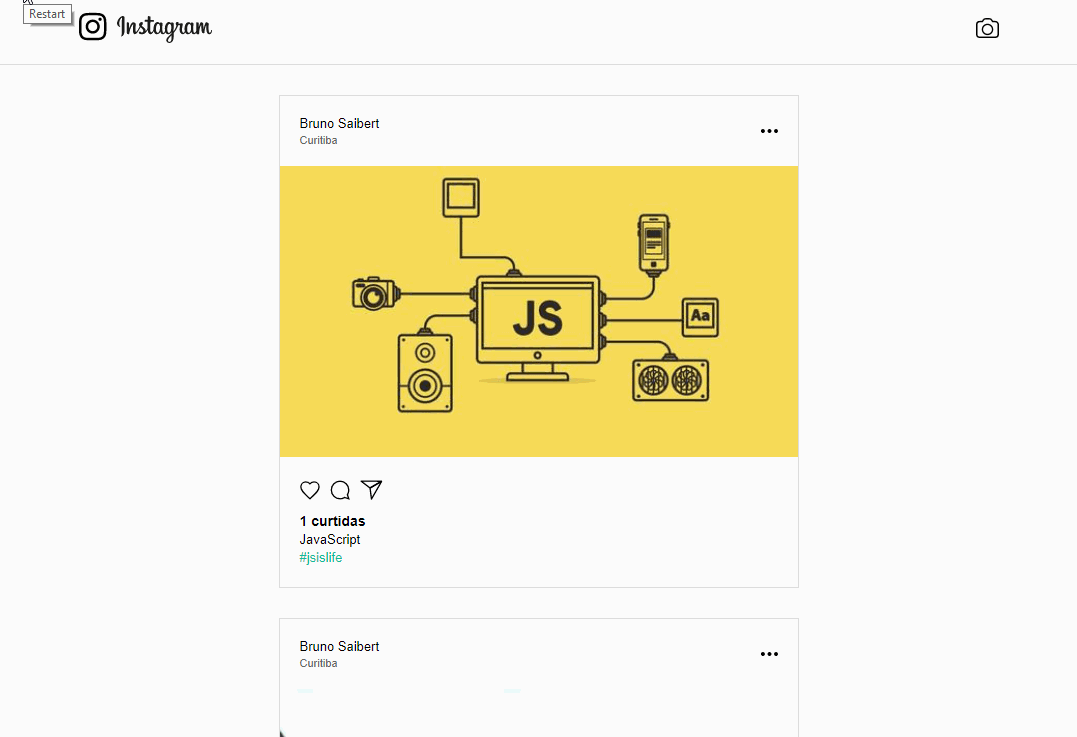The width and height of the screenshot is (1077, 737).
Task: Click the Curitiba location under second post
Action: (x=318, y=663)
